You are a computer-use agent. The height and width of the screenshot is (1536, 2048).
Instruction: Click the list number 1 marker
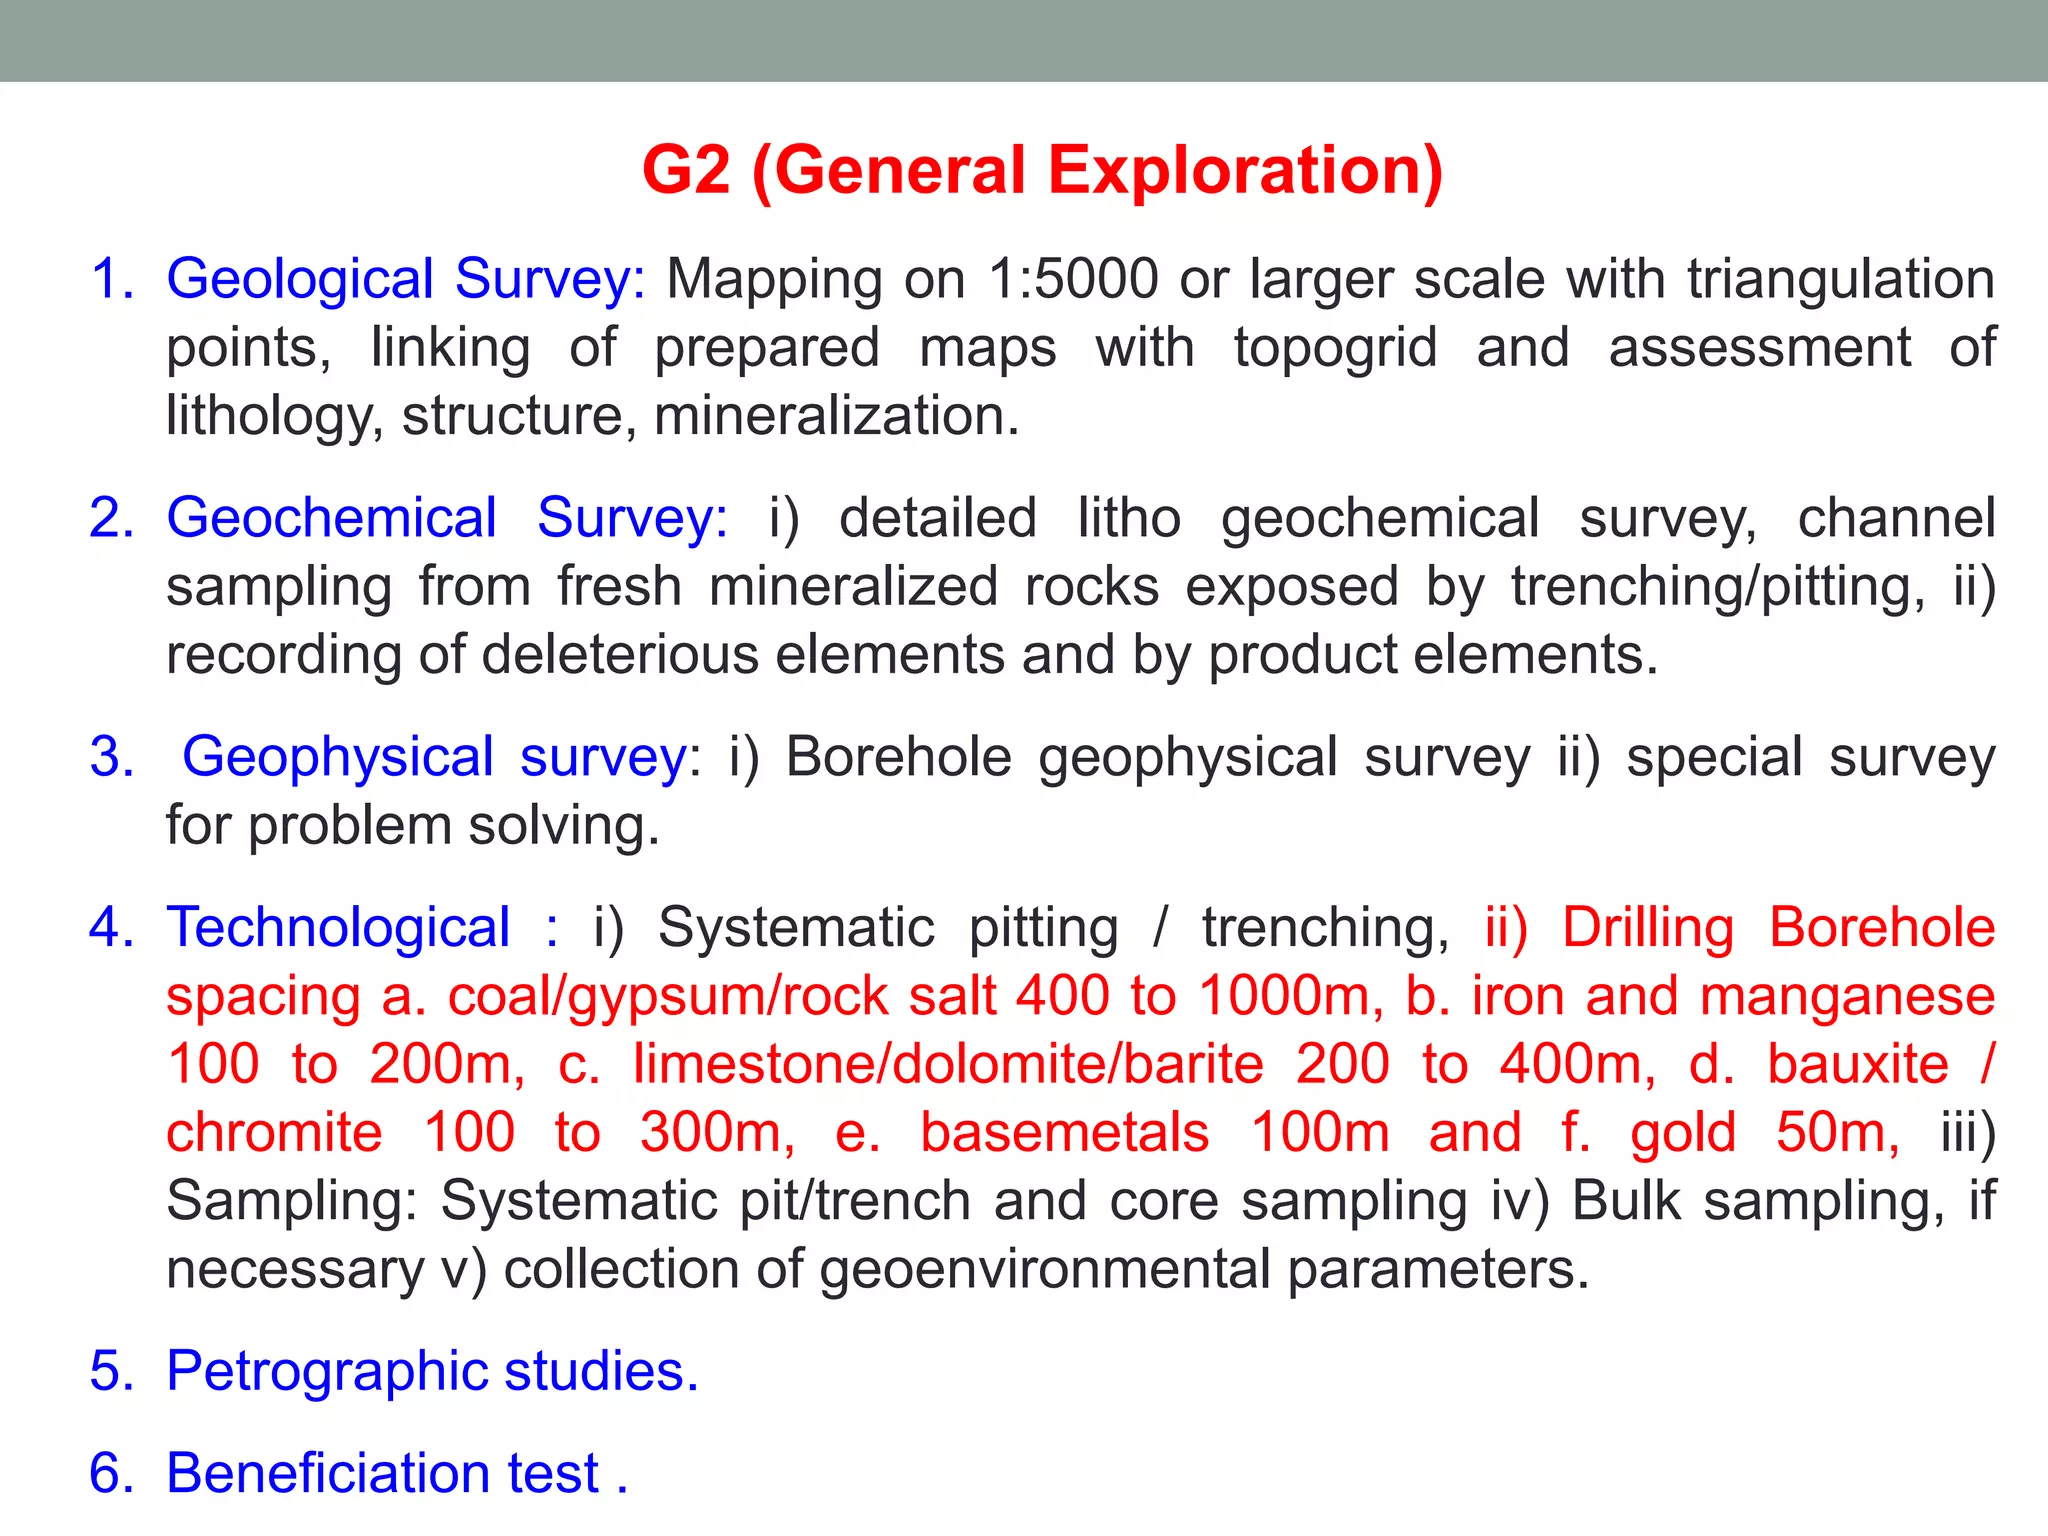coord(111,279)
